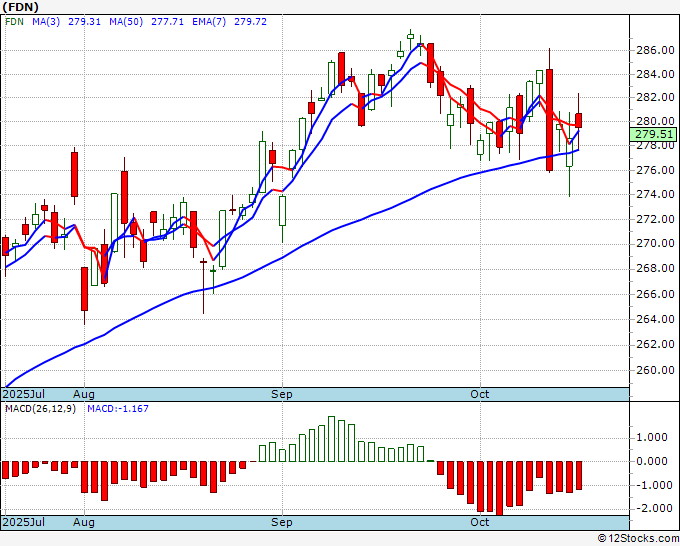680x546 pixels.
Task: Click the MACD(26,12,9) indicator label
Action: coord(40,409)
